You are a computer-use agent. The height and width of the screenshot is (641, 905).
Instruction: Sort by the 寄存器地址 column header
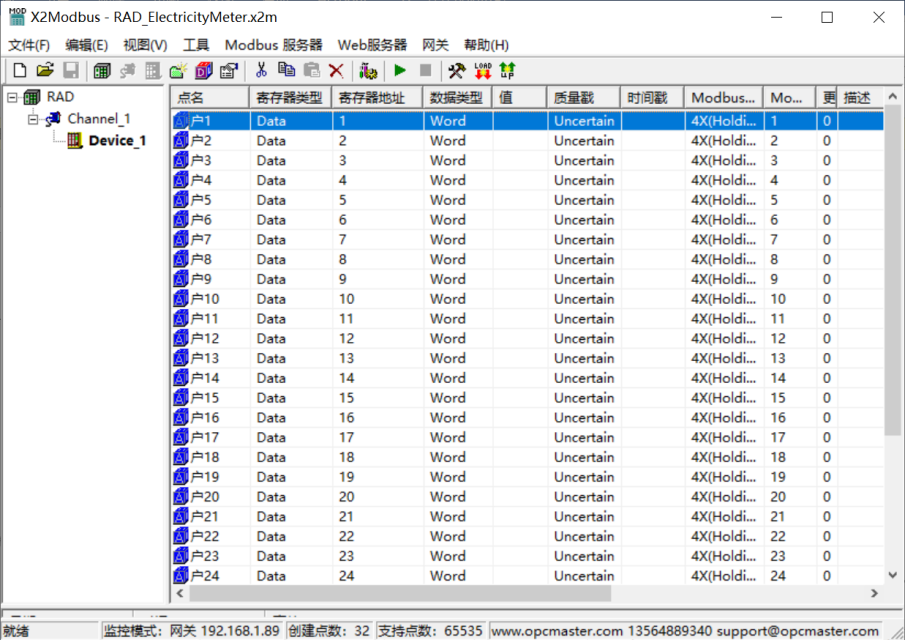pos(377,98)
